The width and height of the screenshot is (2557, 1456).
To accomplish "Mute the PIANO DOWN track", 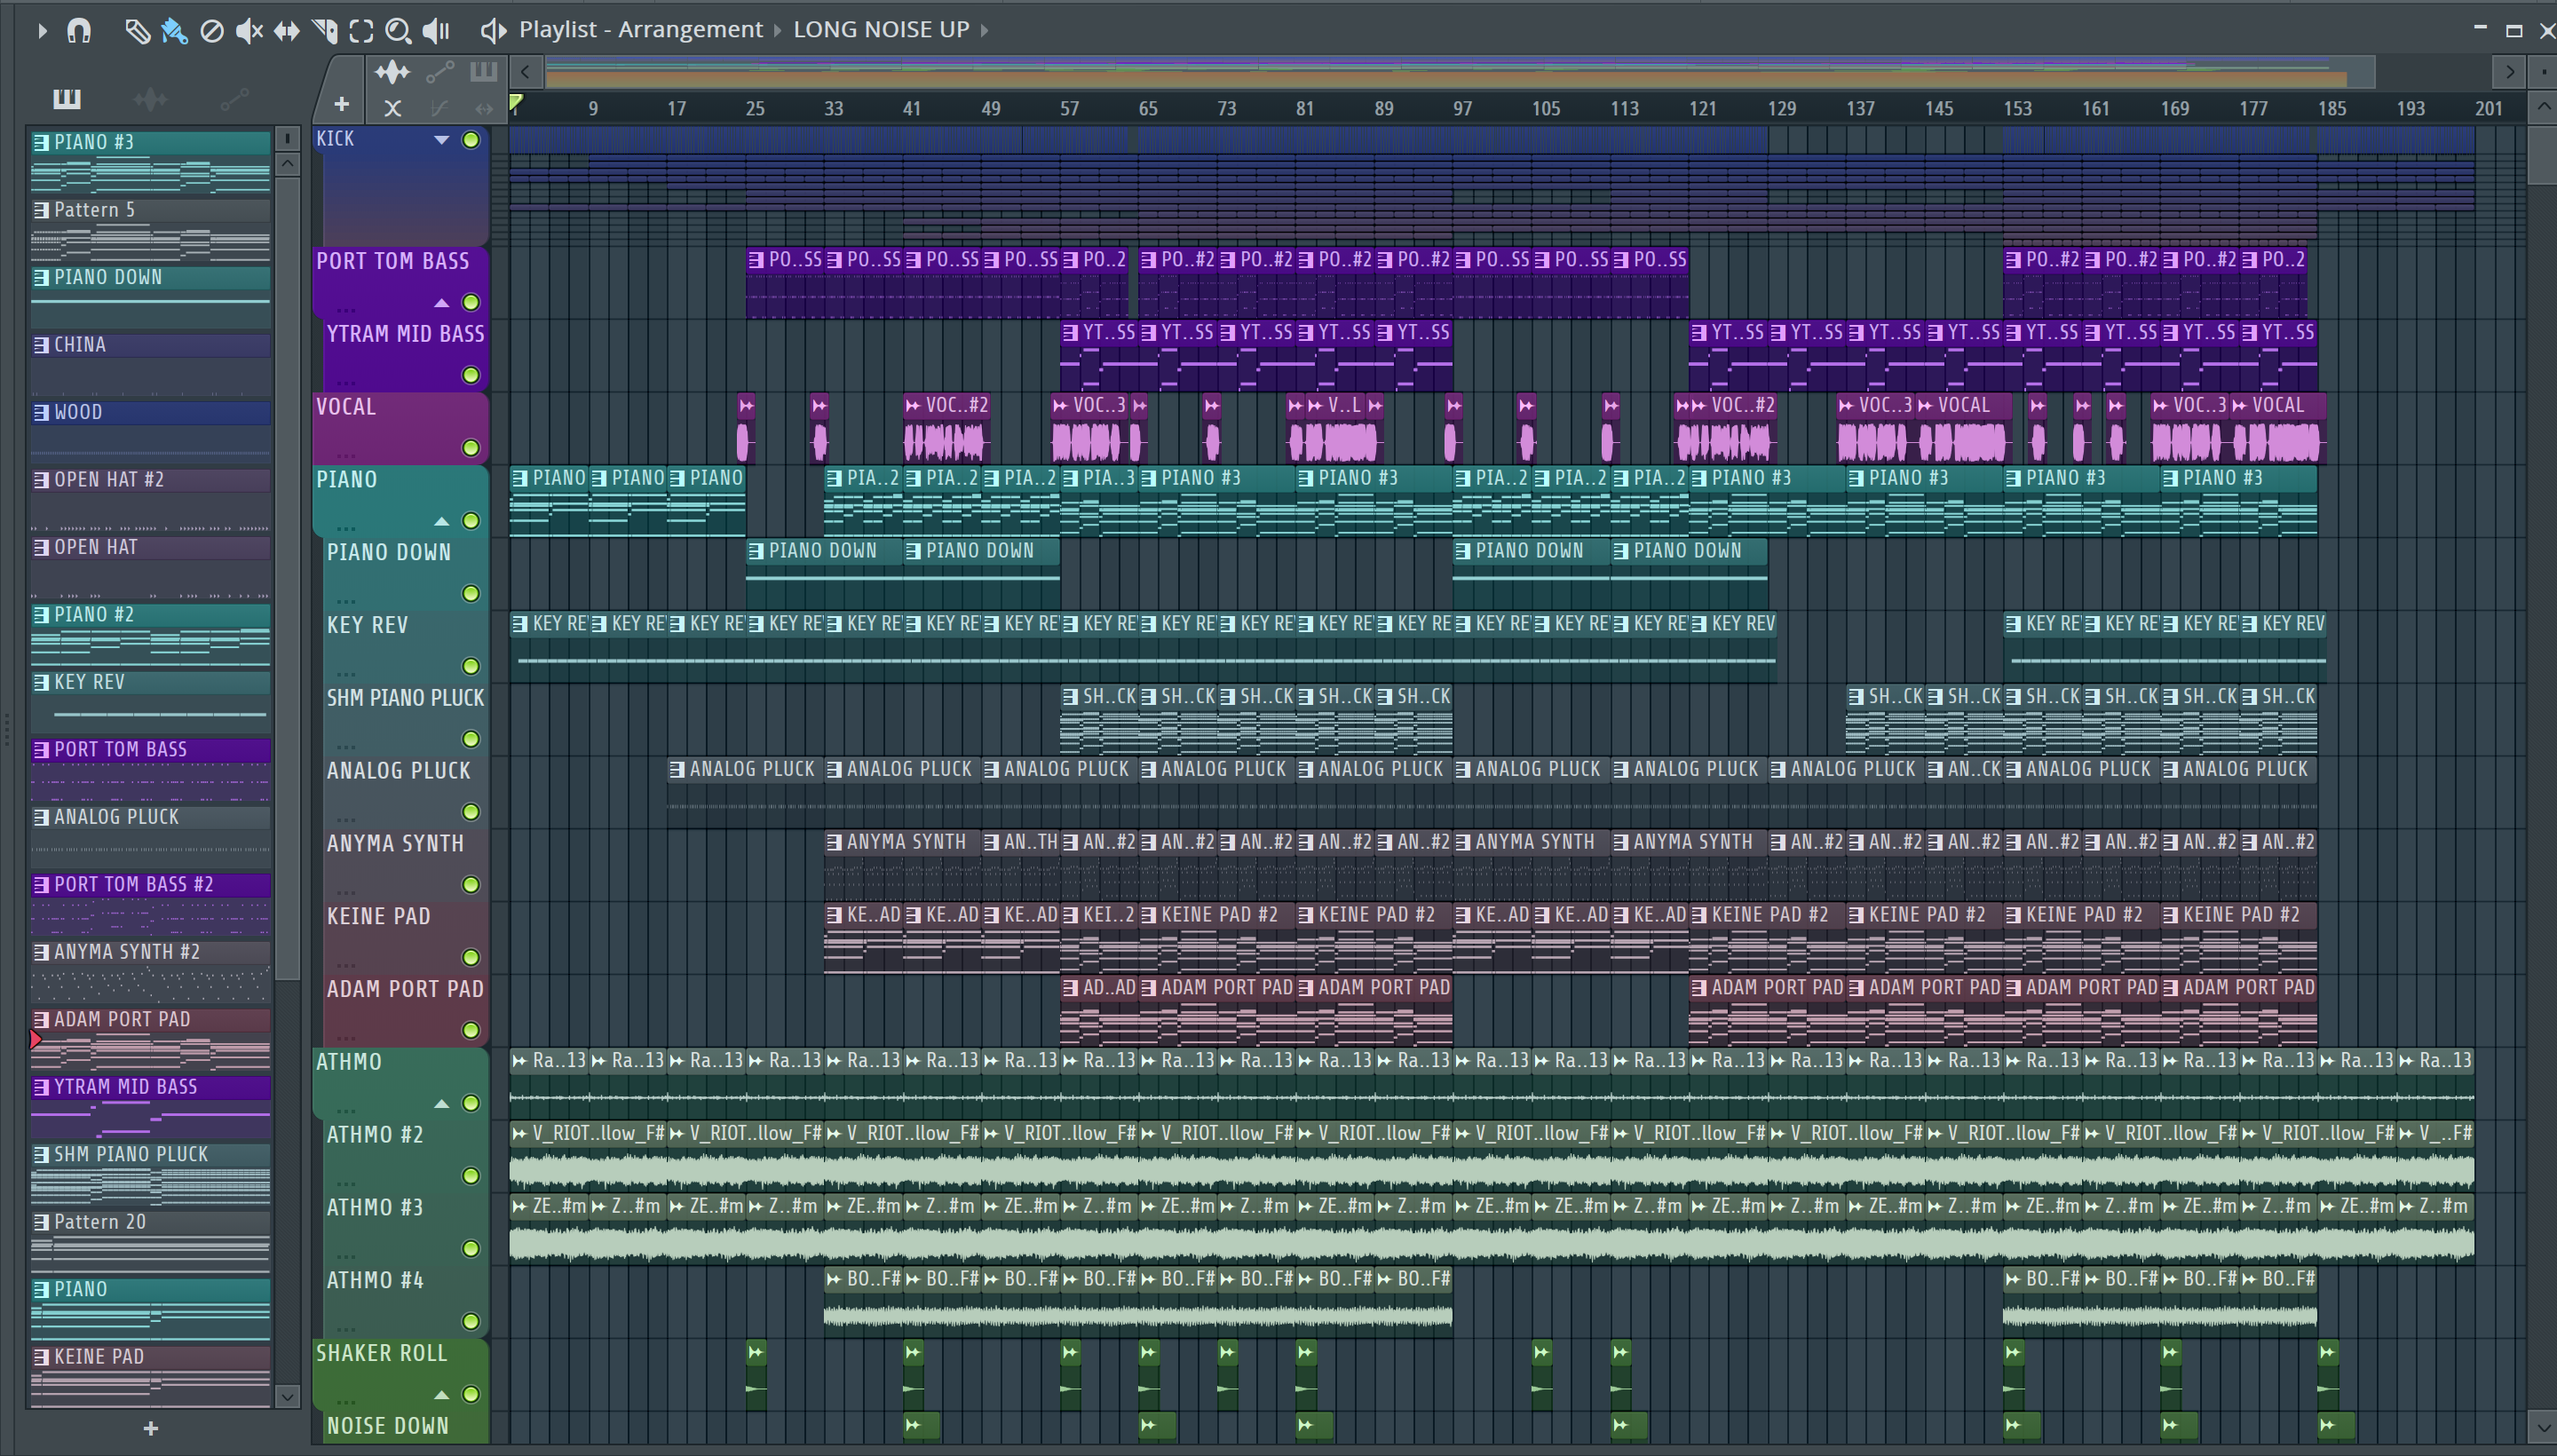I will point(470,594).
